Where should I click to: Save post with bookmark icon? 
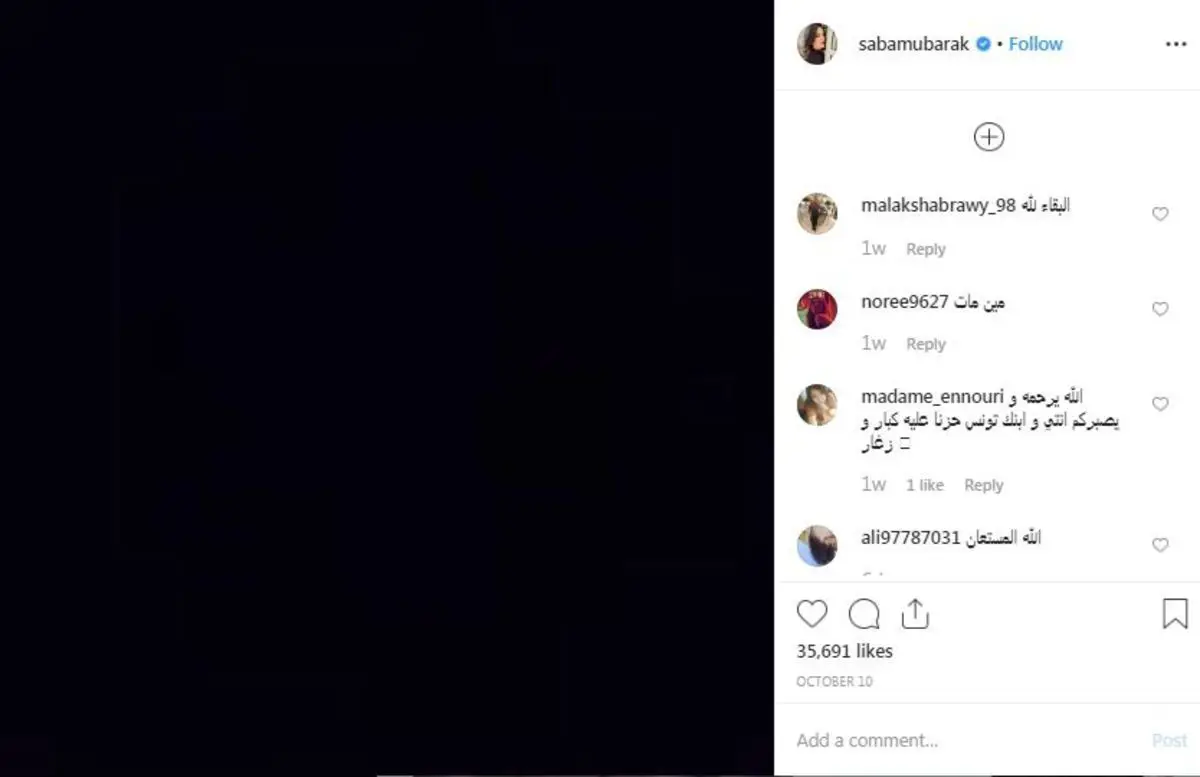coord(1175,613)
